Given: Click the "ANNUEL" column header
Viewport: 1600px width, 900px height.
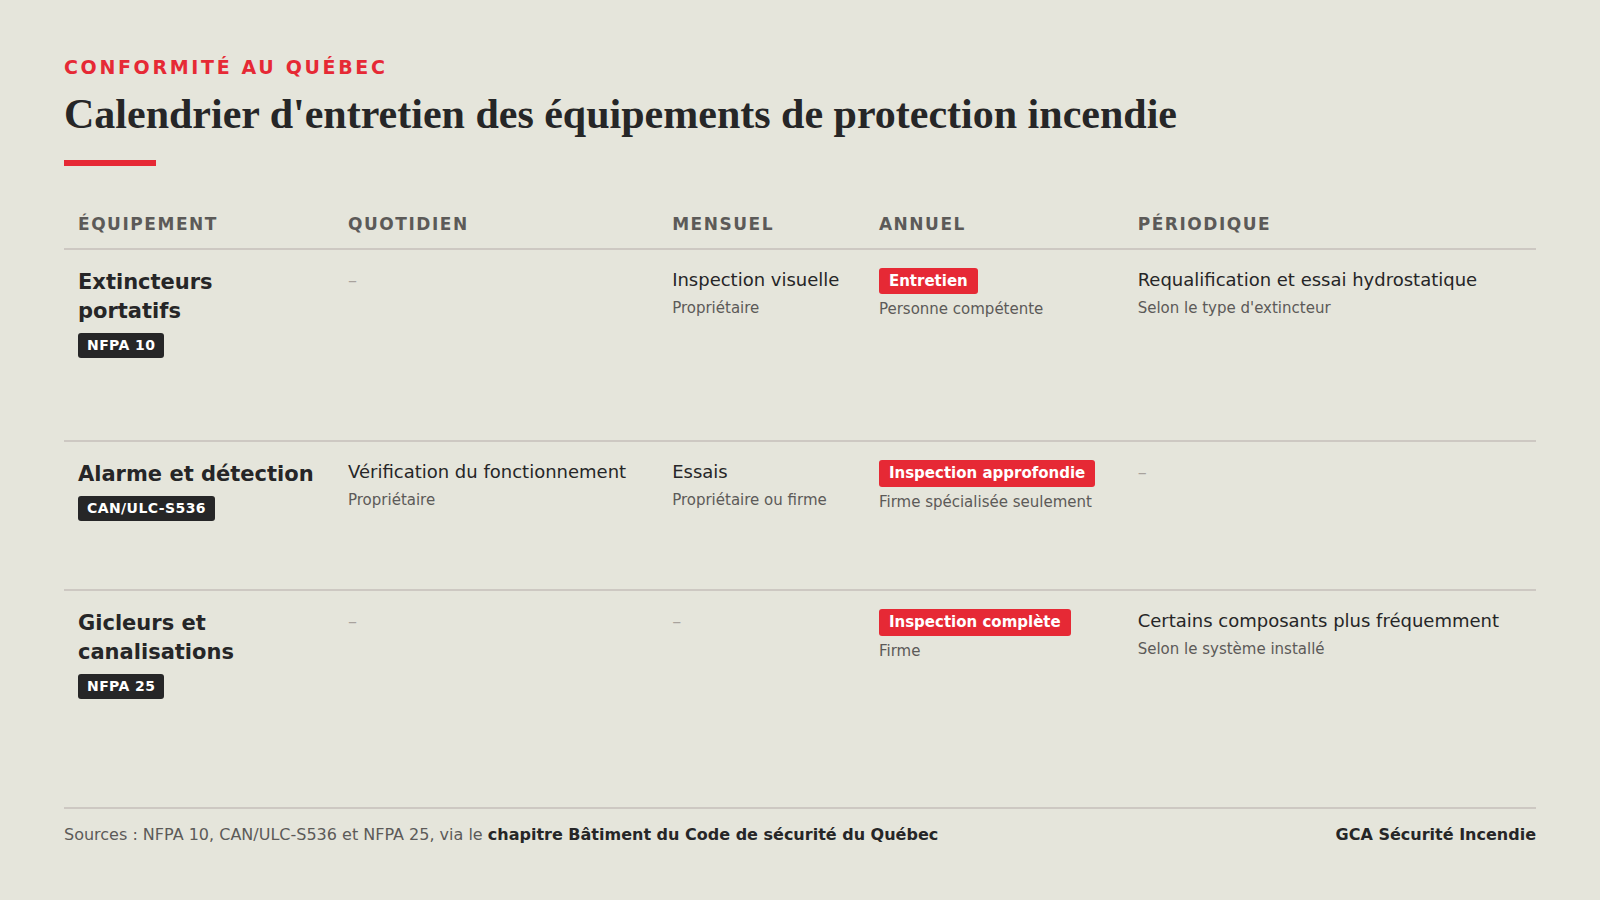Looking at the screenshot, I should click(922, 224).
